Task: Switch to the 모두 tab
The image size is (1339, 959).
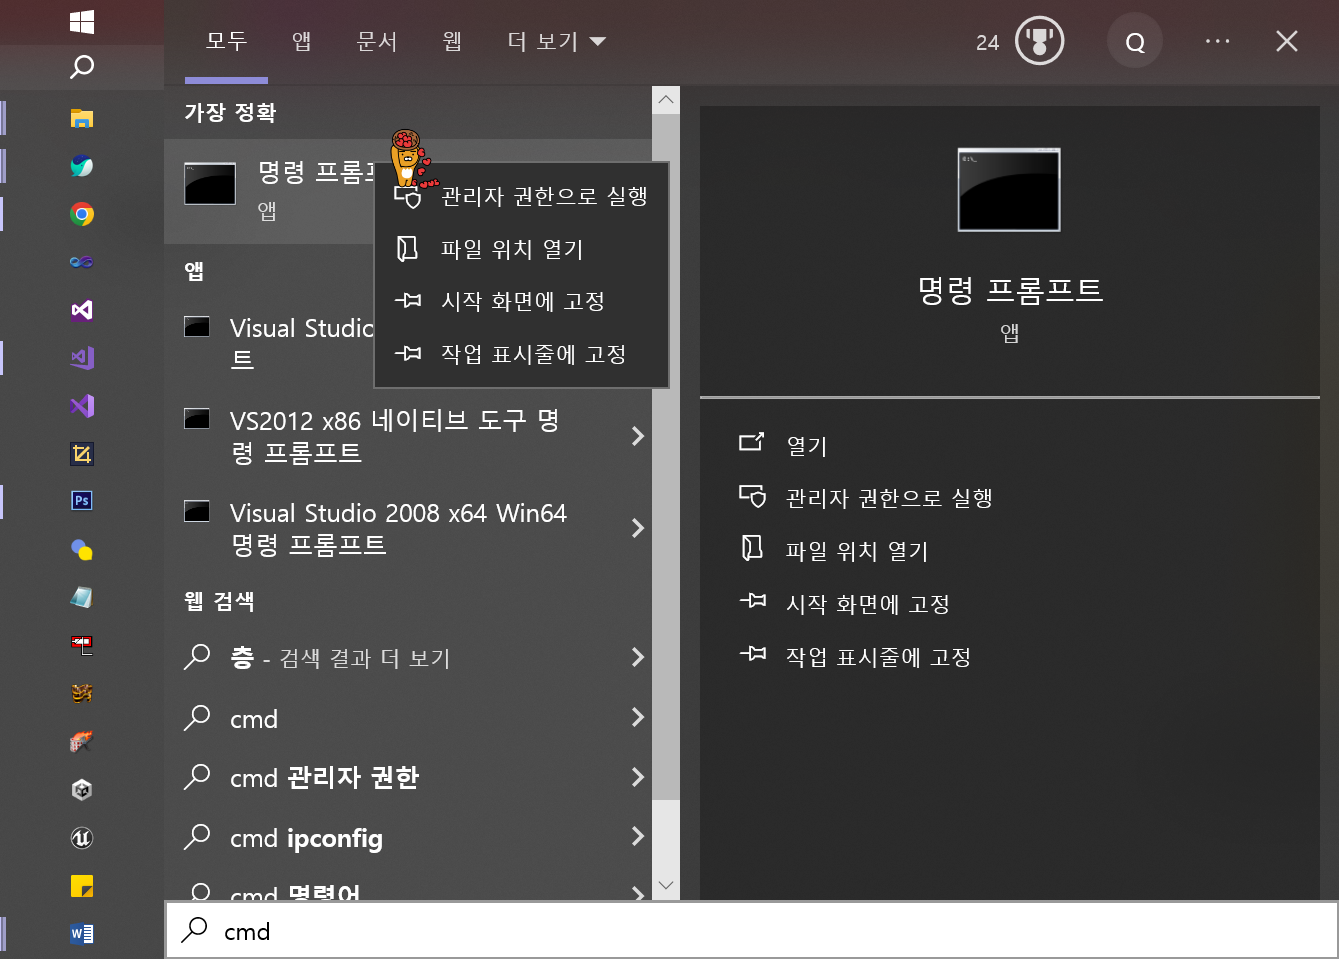Action: (x=226, y=41)
